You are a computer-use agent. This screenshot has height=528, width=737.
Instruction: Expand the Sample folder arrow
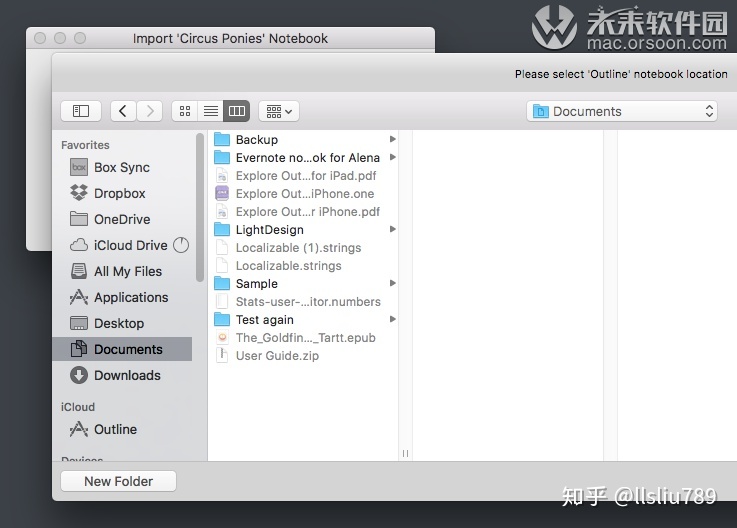(x=392, y=283)
